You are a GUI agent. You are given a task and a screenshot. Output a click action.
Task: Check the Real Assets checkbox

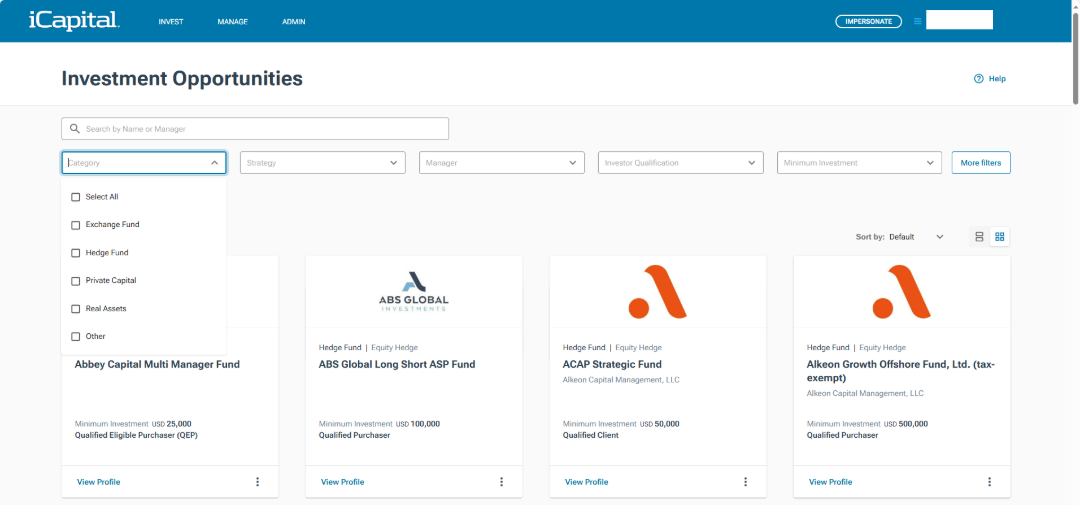point(76,309)
